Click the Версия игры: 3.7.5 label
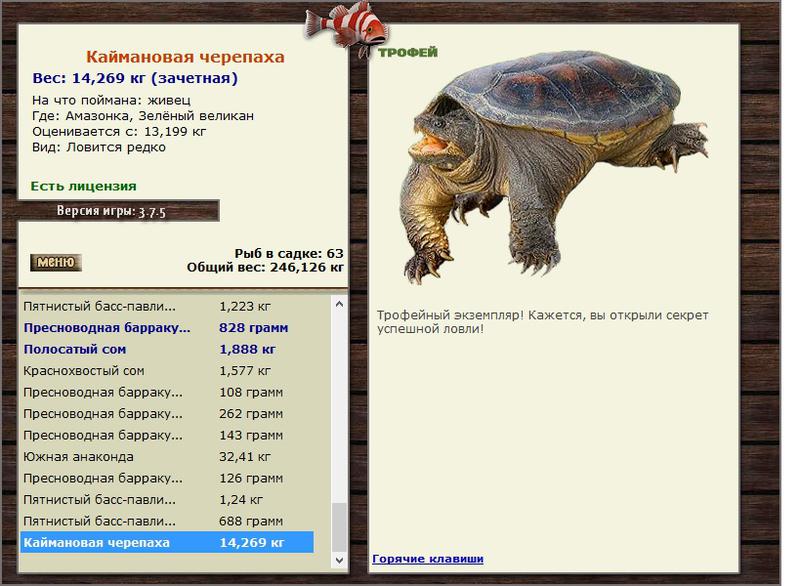This screenshot has height=586, width=800. click(111, 211)
